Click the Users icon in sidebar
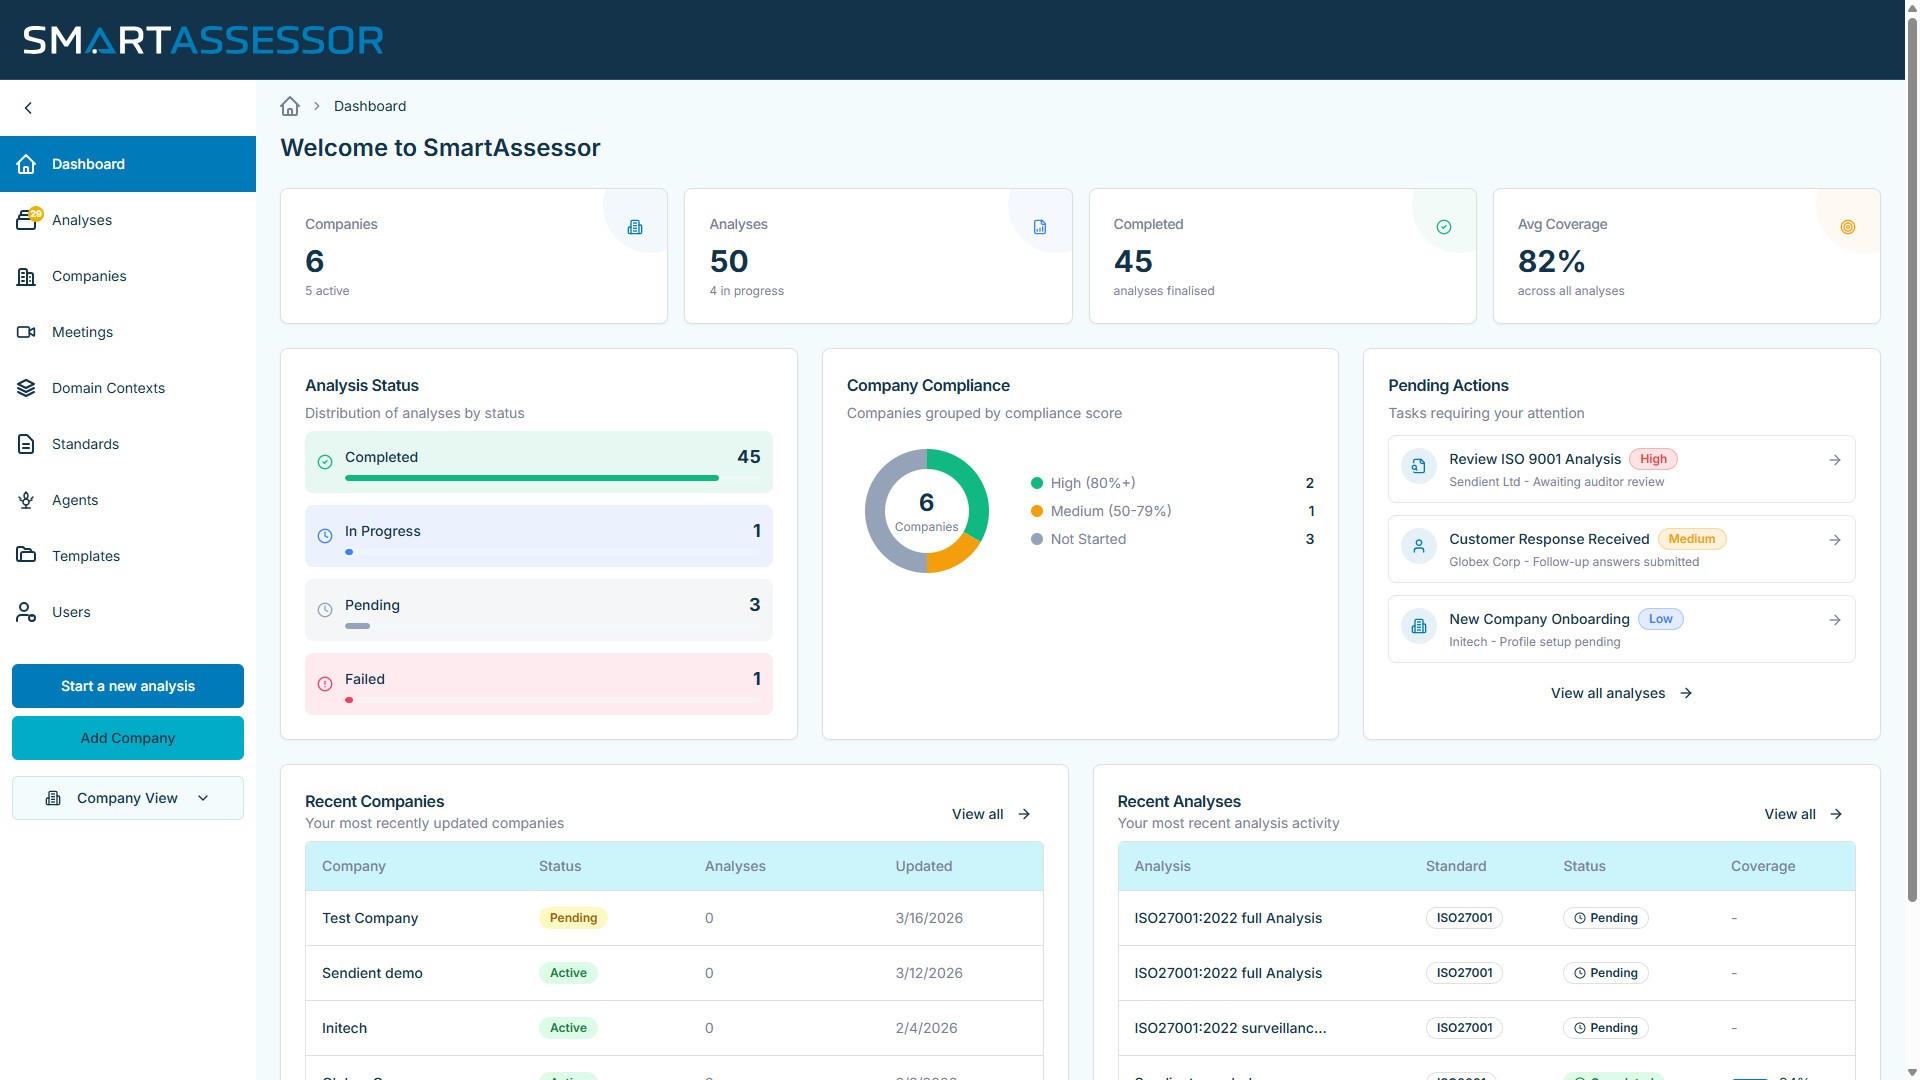The width and height of the screenshot is (1920, 1080). point(27,612)
